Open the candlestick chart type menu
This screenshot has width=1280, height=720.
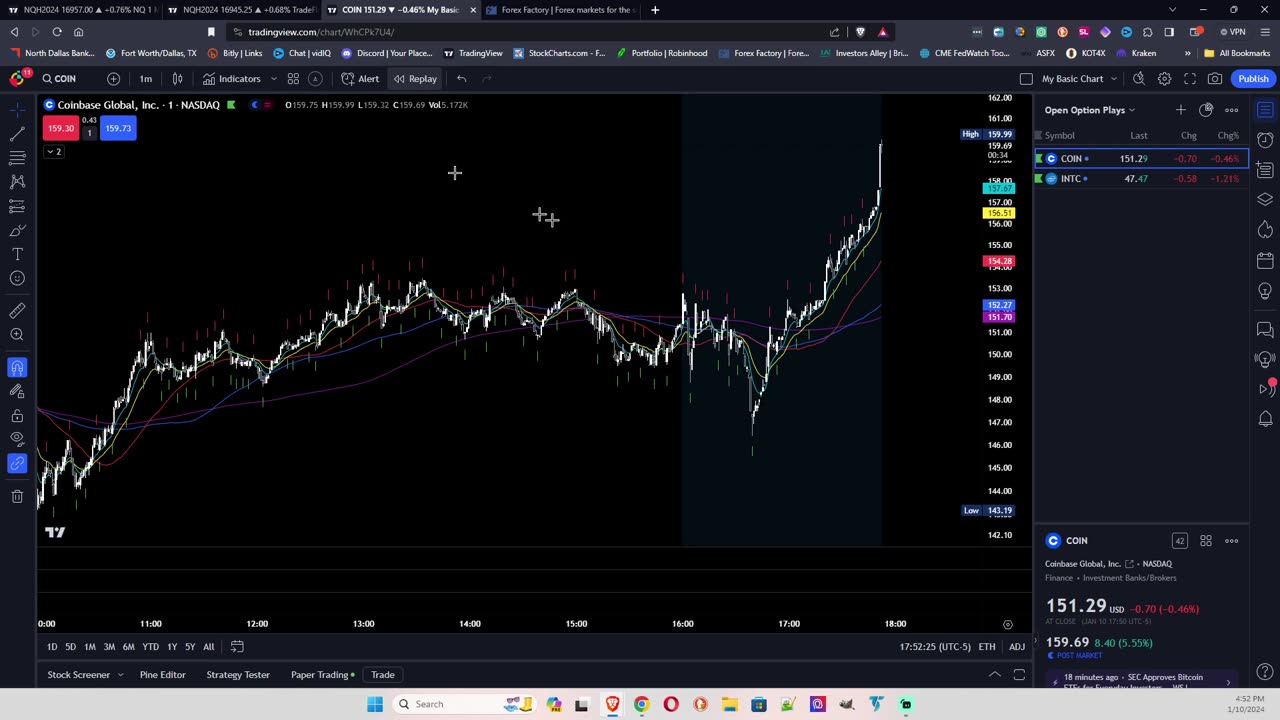click(177, 79)
